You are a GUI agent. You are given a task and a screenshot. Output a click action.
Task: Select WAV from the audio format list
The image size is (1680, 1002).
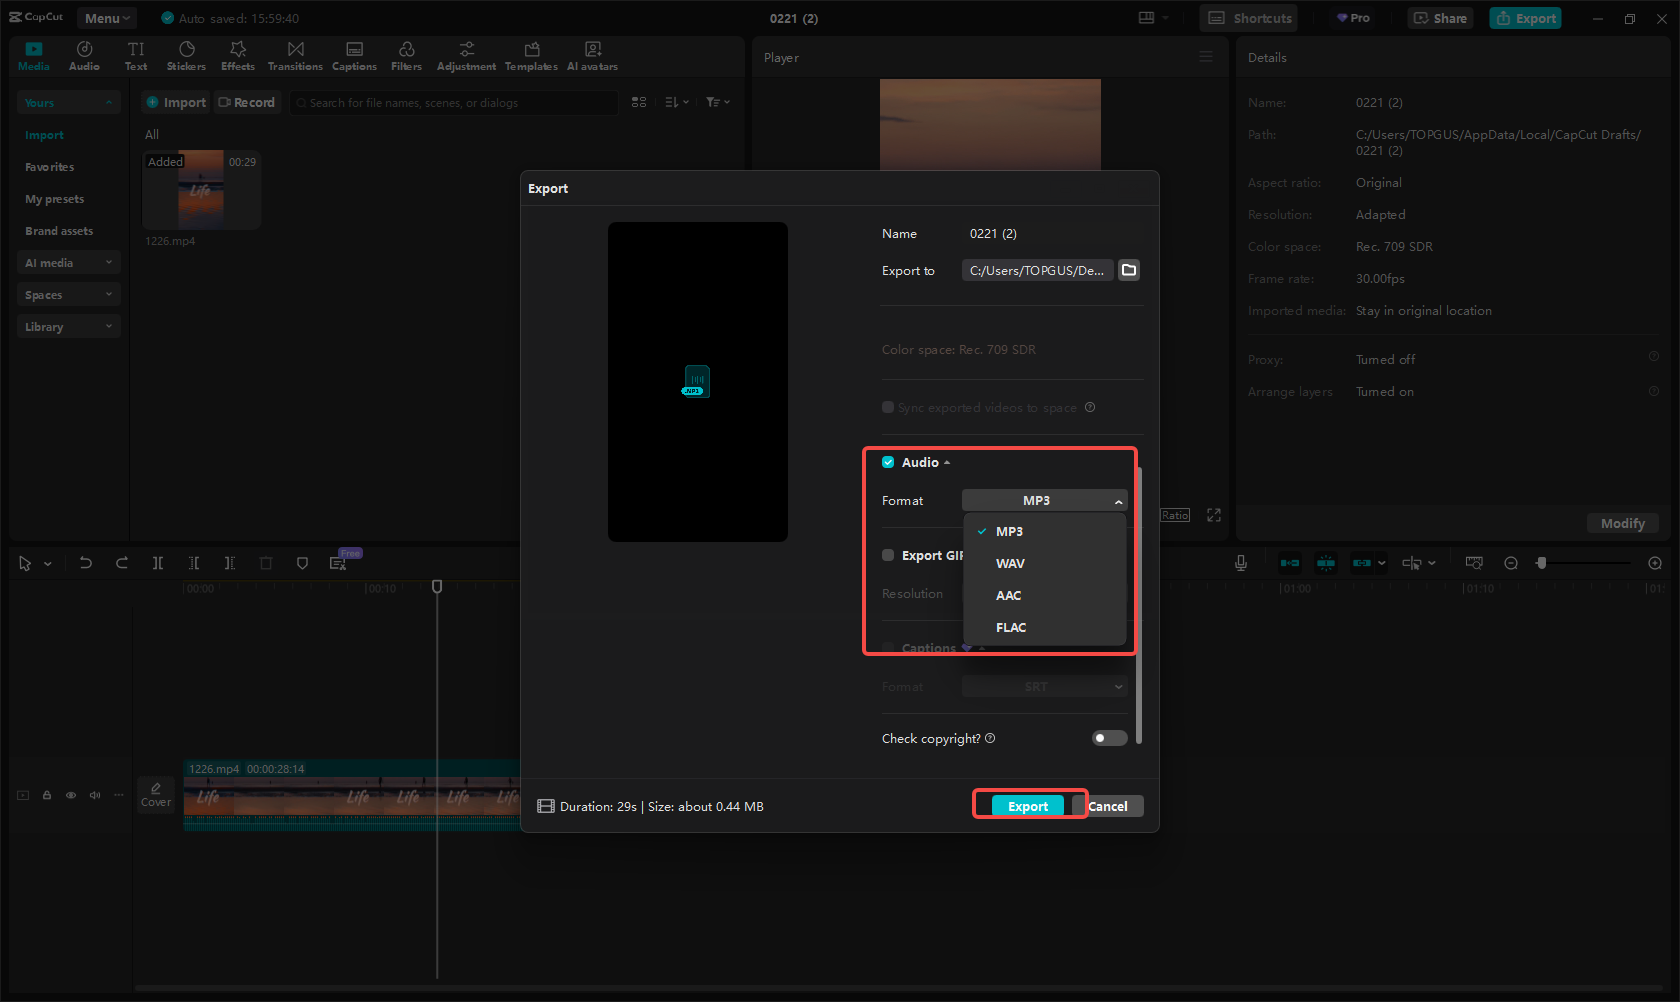1010,563
